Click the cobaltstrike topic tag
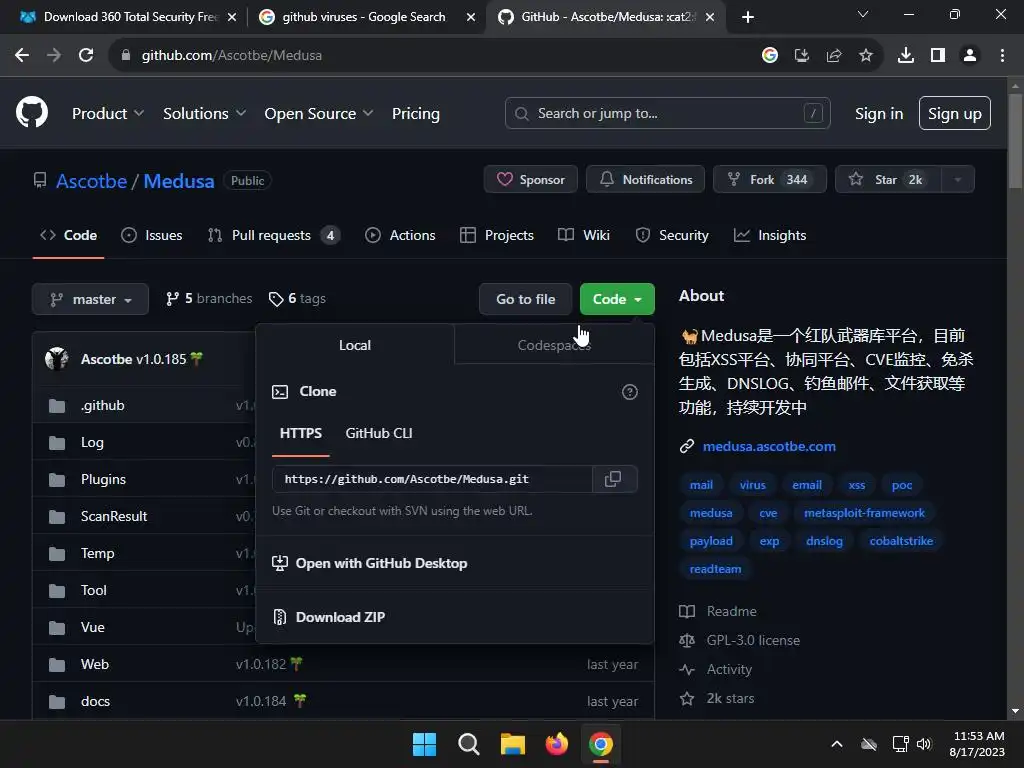 [x=901, y=541]
